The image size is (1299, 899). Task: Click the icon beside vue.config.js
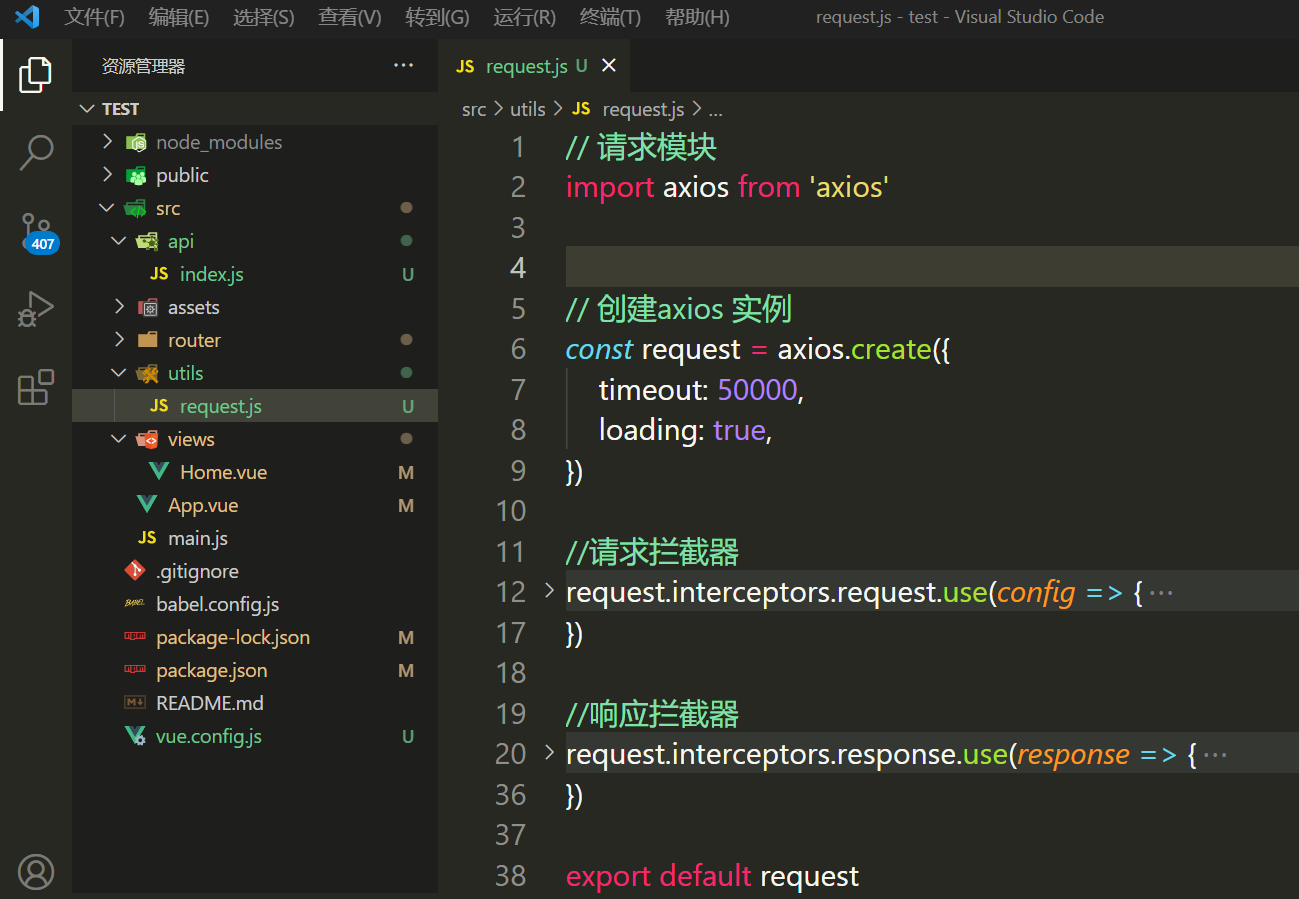135,736
